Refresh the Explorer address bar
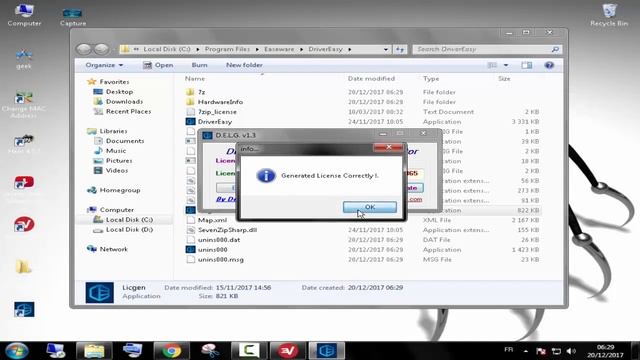The width and height of the screenshot is (640, 360). coord(400,49)
